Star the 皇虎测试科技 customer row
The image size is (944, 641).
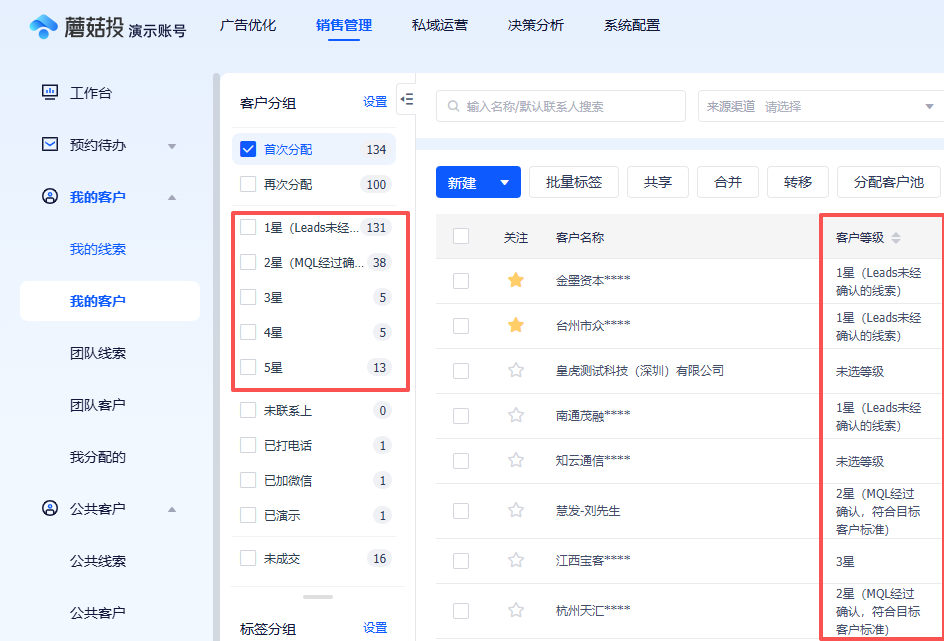(x=516, y=369)
